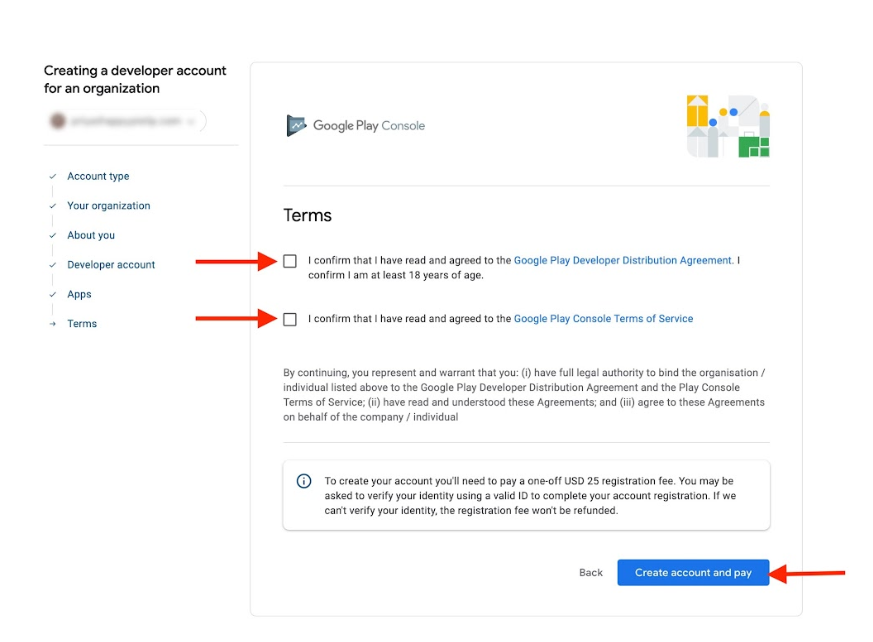873x642 pixels.
Task: Select the Your organization step
Action: 109,205
